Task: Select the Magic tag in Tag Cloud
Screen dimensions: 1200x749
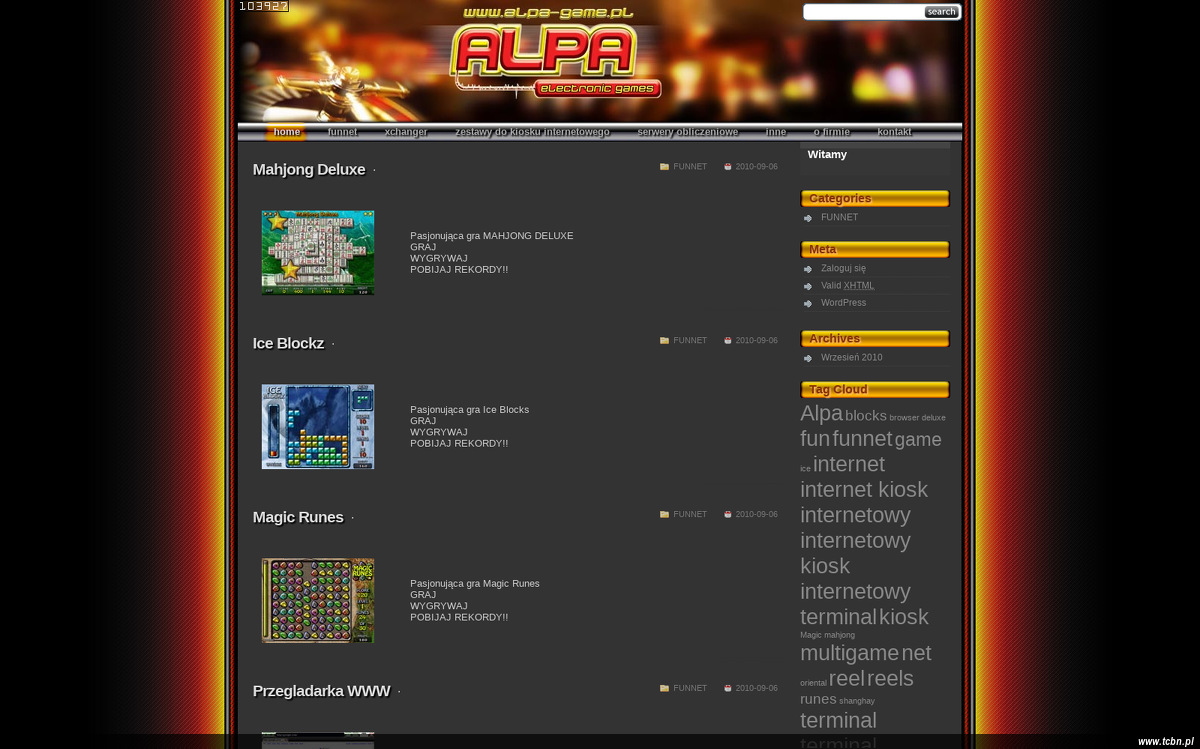Action: pyautogui.click(x=811, y=635)
